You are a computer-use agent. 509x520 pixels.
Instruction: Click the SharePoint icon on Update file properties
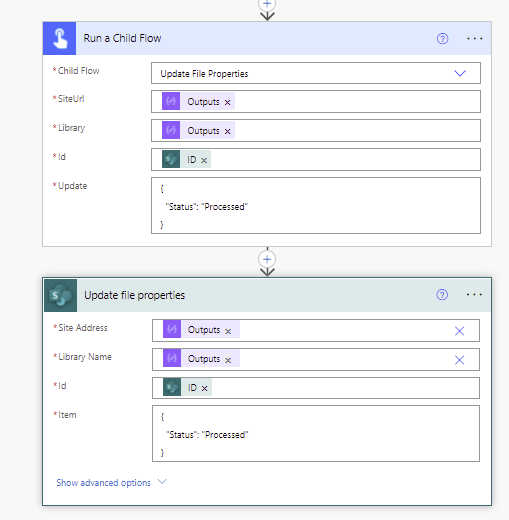point(60,295)
